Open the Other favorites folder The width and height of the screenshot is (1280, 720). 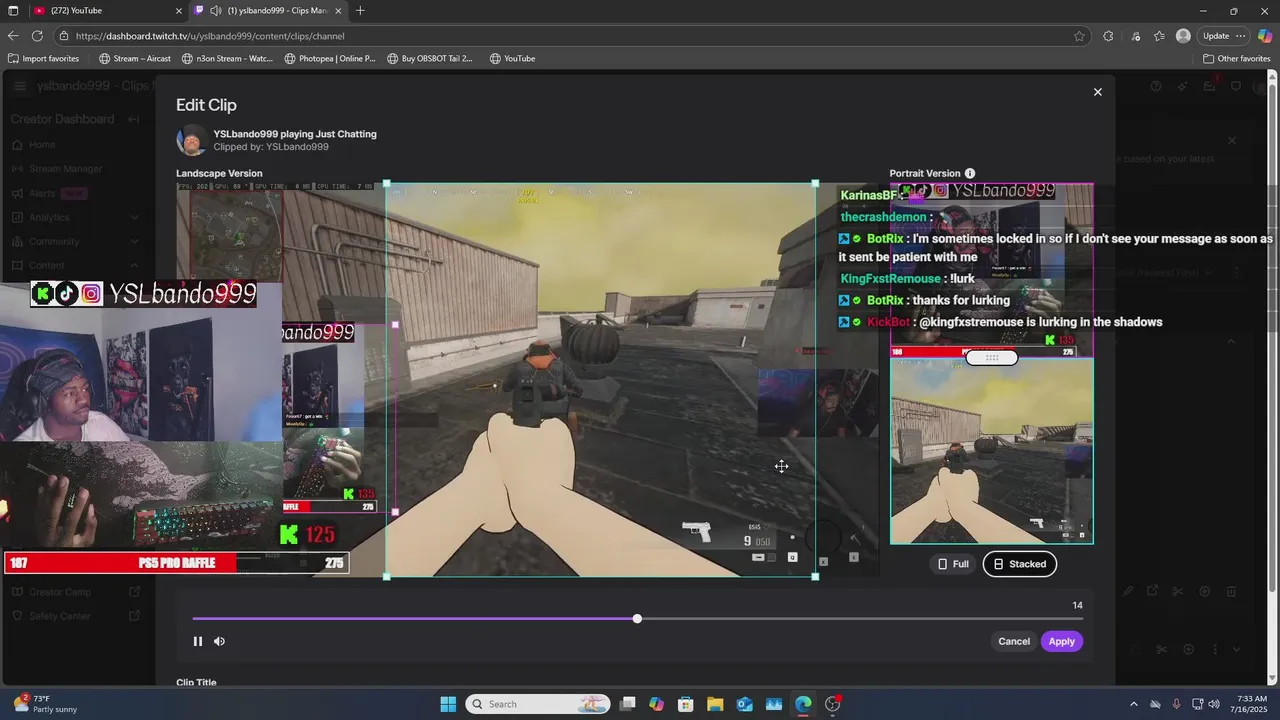click(x=1237, y=59)
